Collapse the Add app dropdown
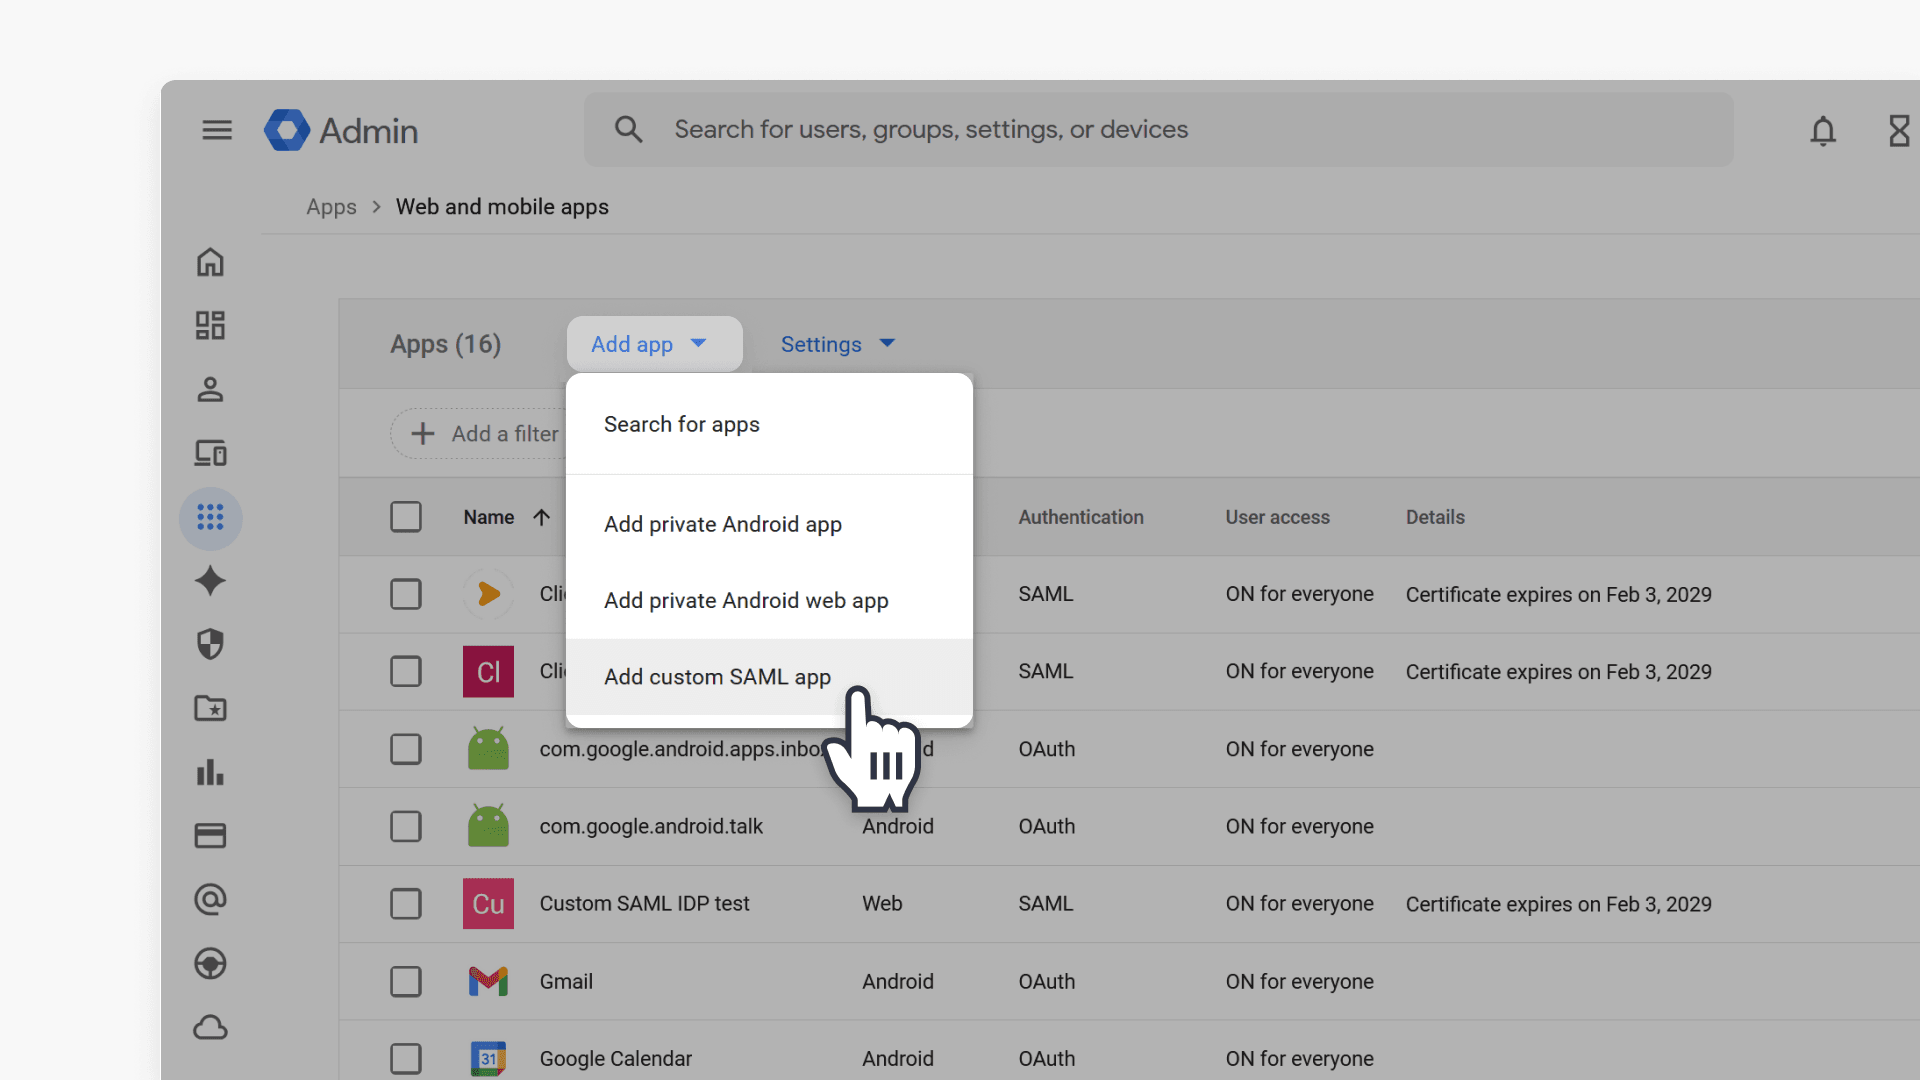This screenshot has width=1920, height=1080. (654, 344)
